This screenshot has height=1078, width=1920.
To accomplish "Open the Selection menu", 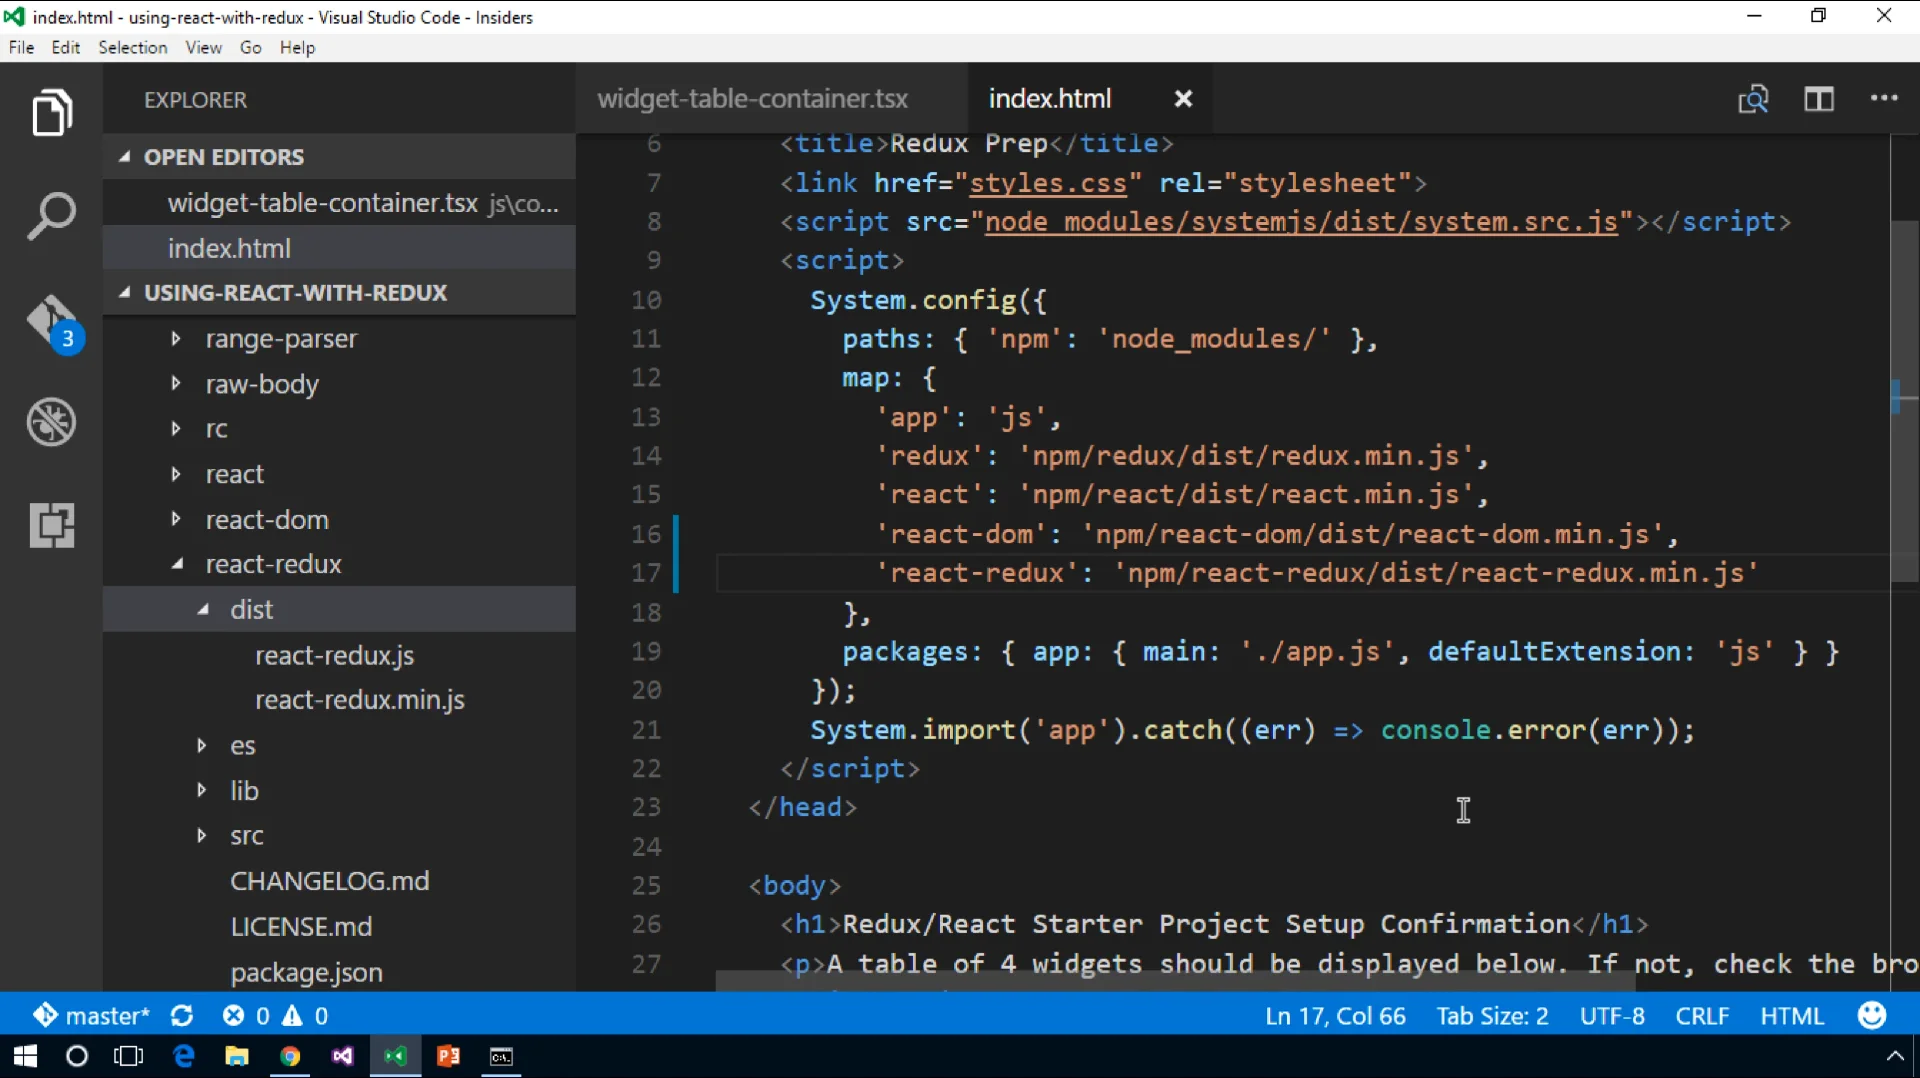I will (132, 48).
